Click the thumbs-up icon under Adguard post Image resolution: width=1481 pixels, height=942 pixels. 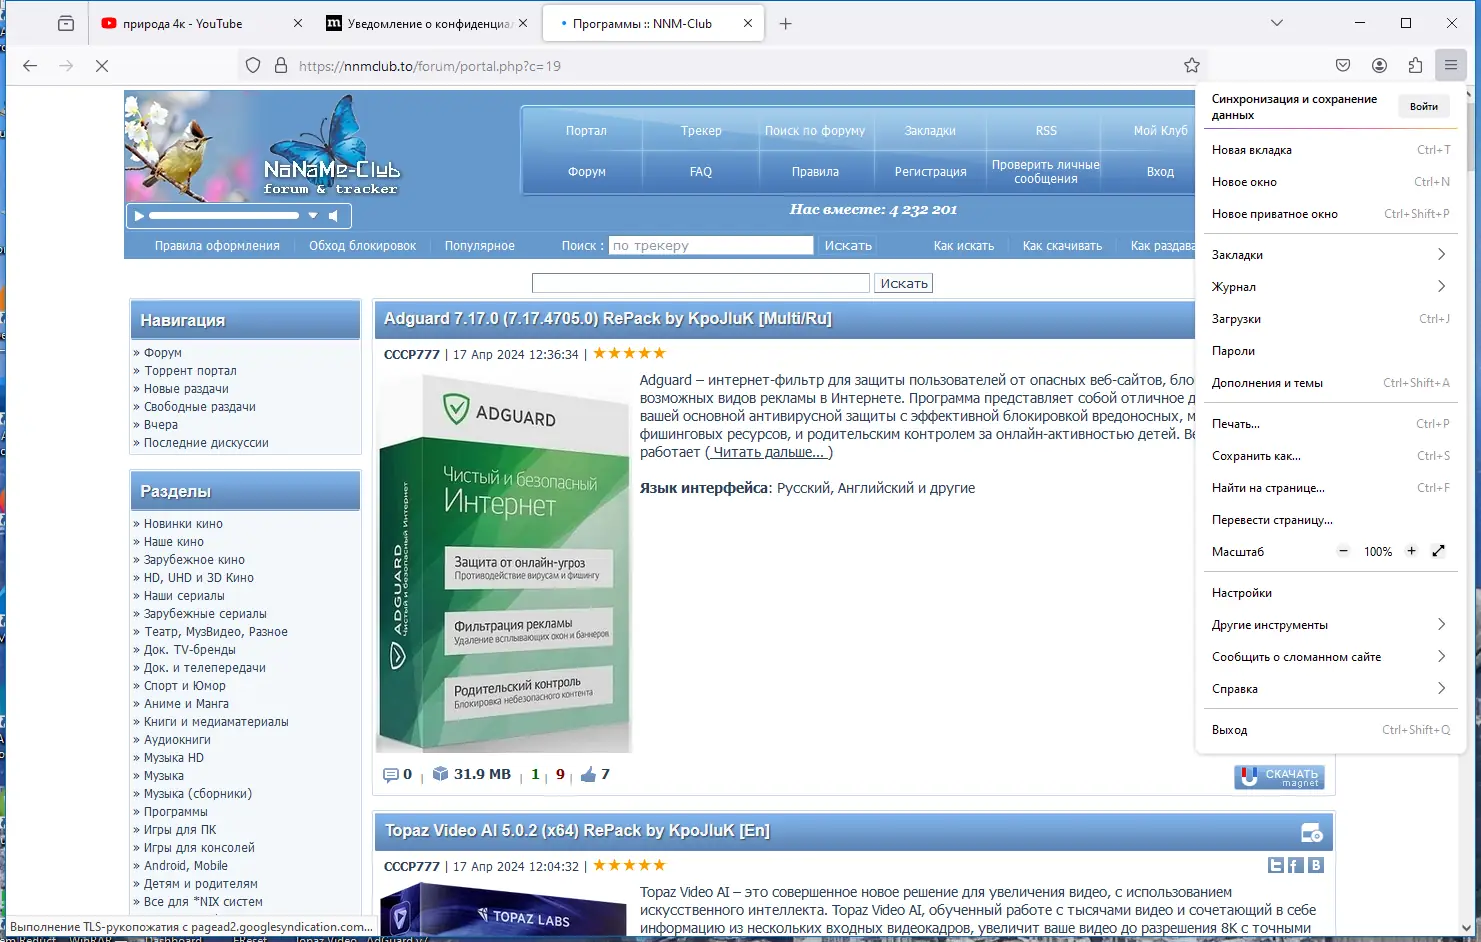click(x=588, y=774)
